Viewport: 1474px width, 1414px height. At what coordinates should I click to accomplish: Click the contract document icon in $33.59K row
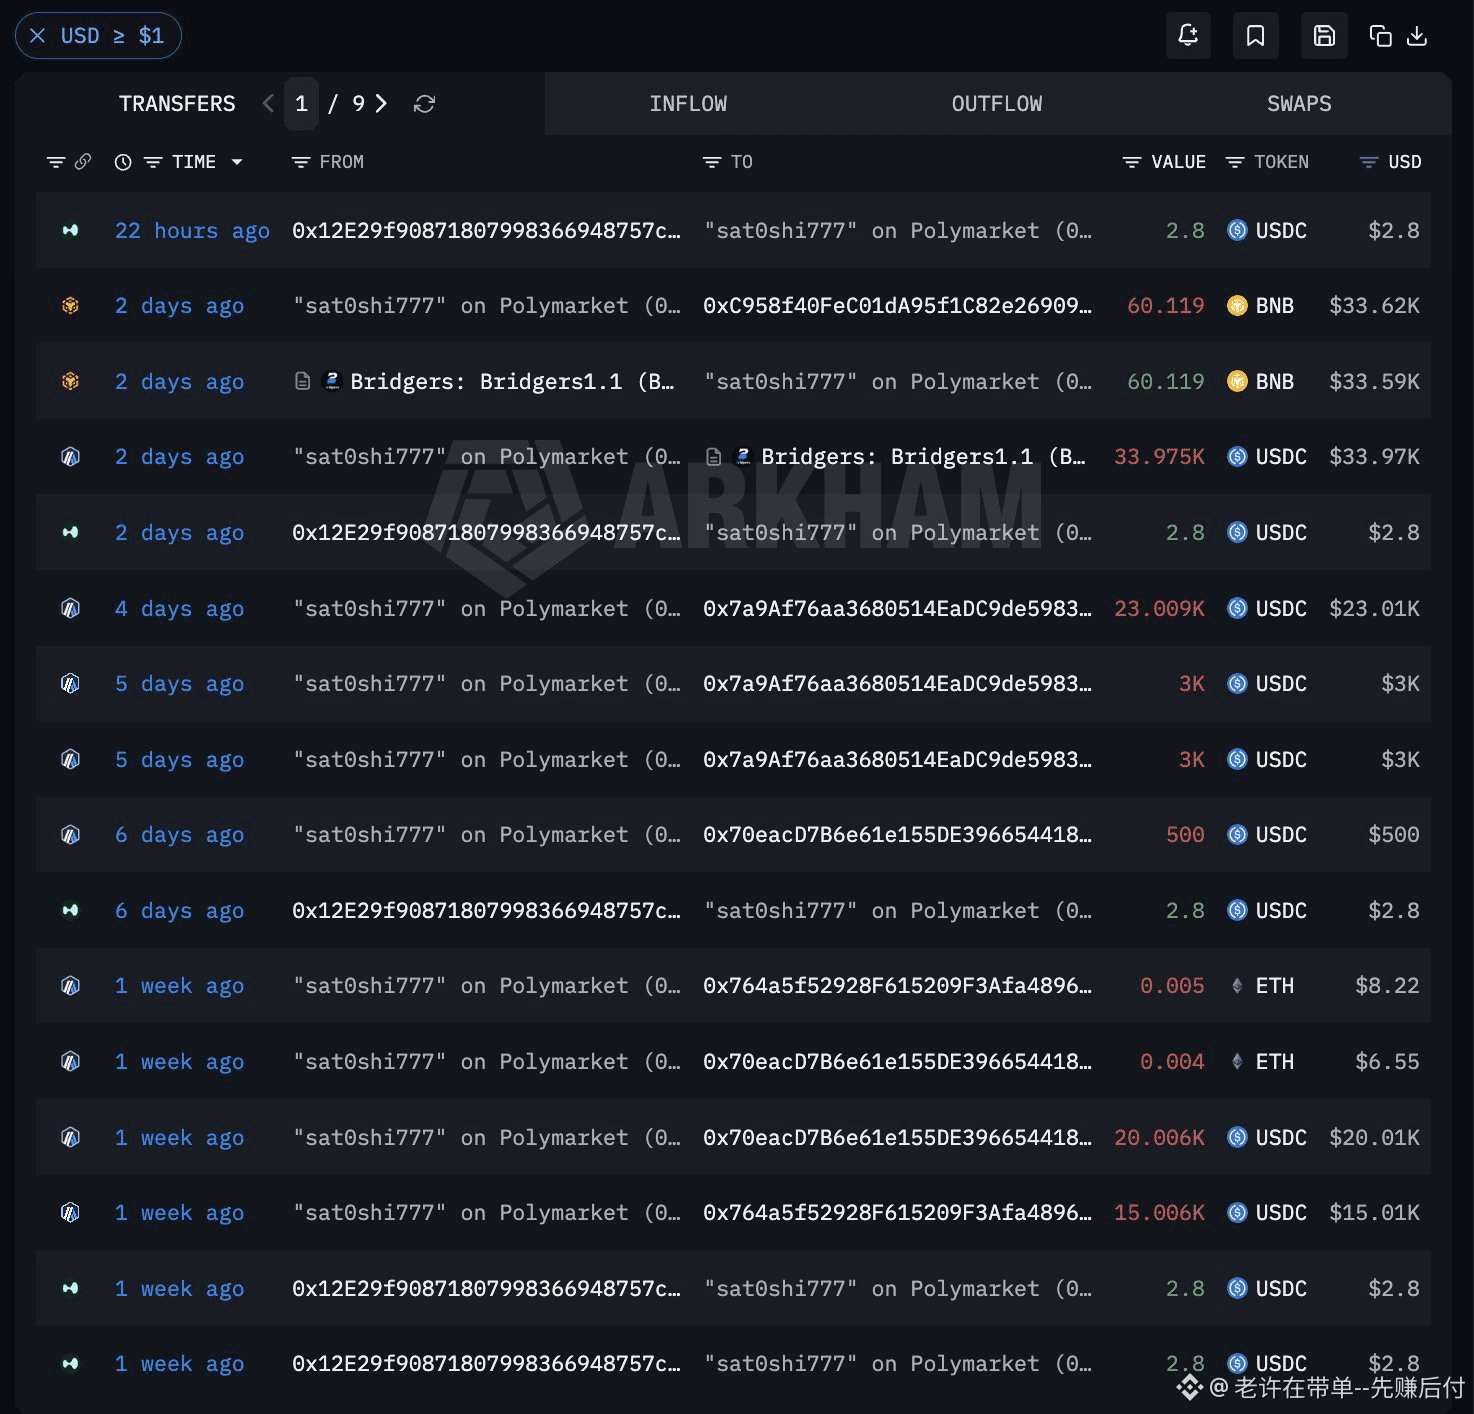point(302,382)
